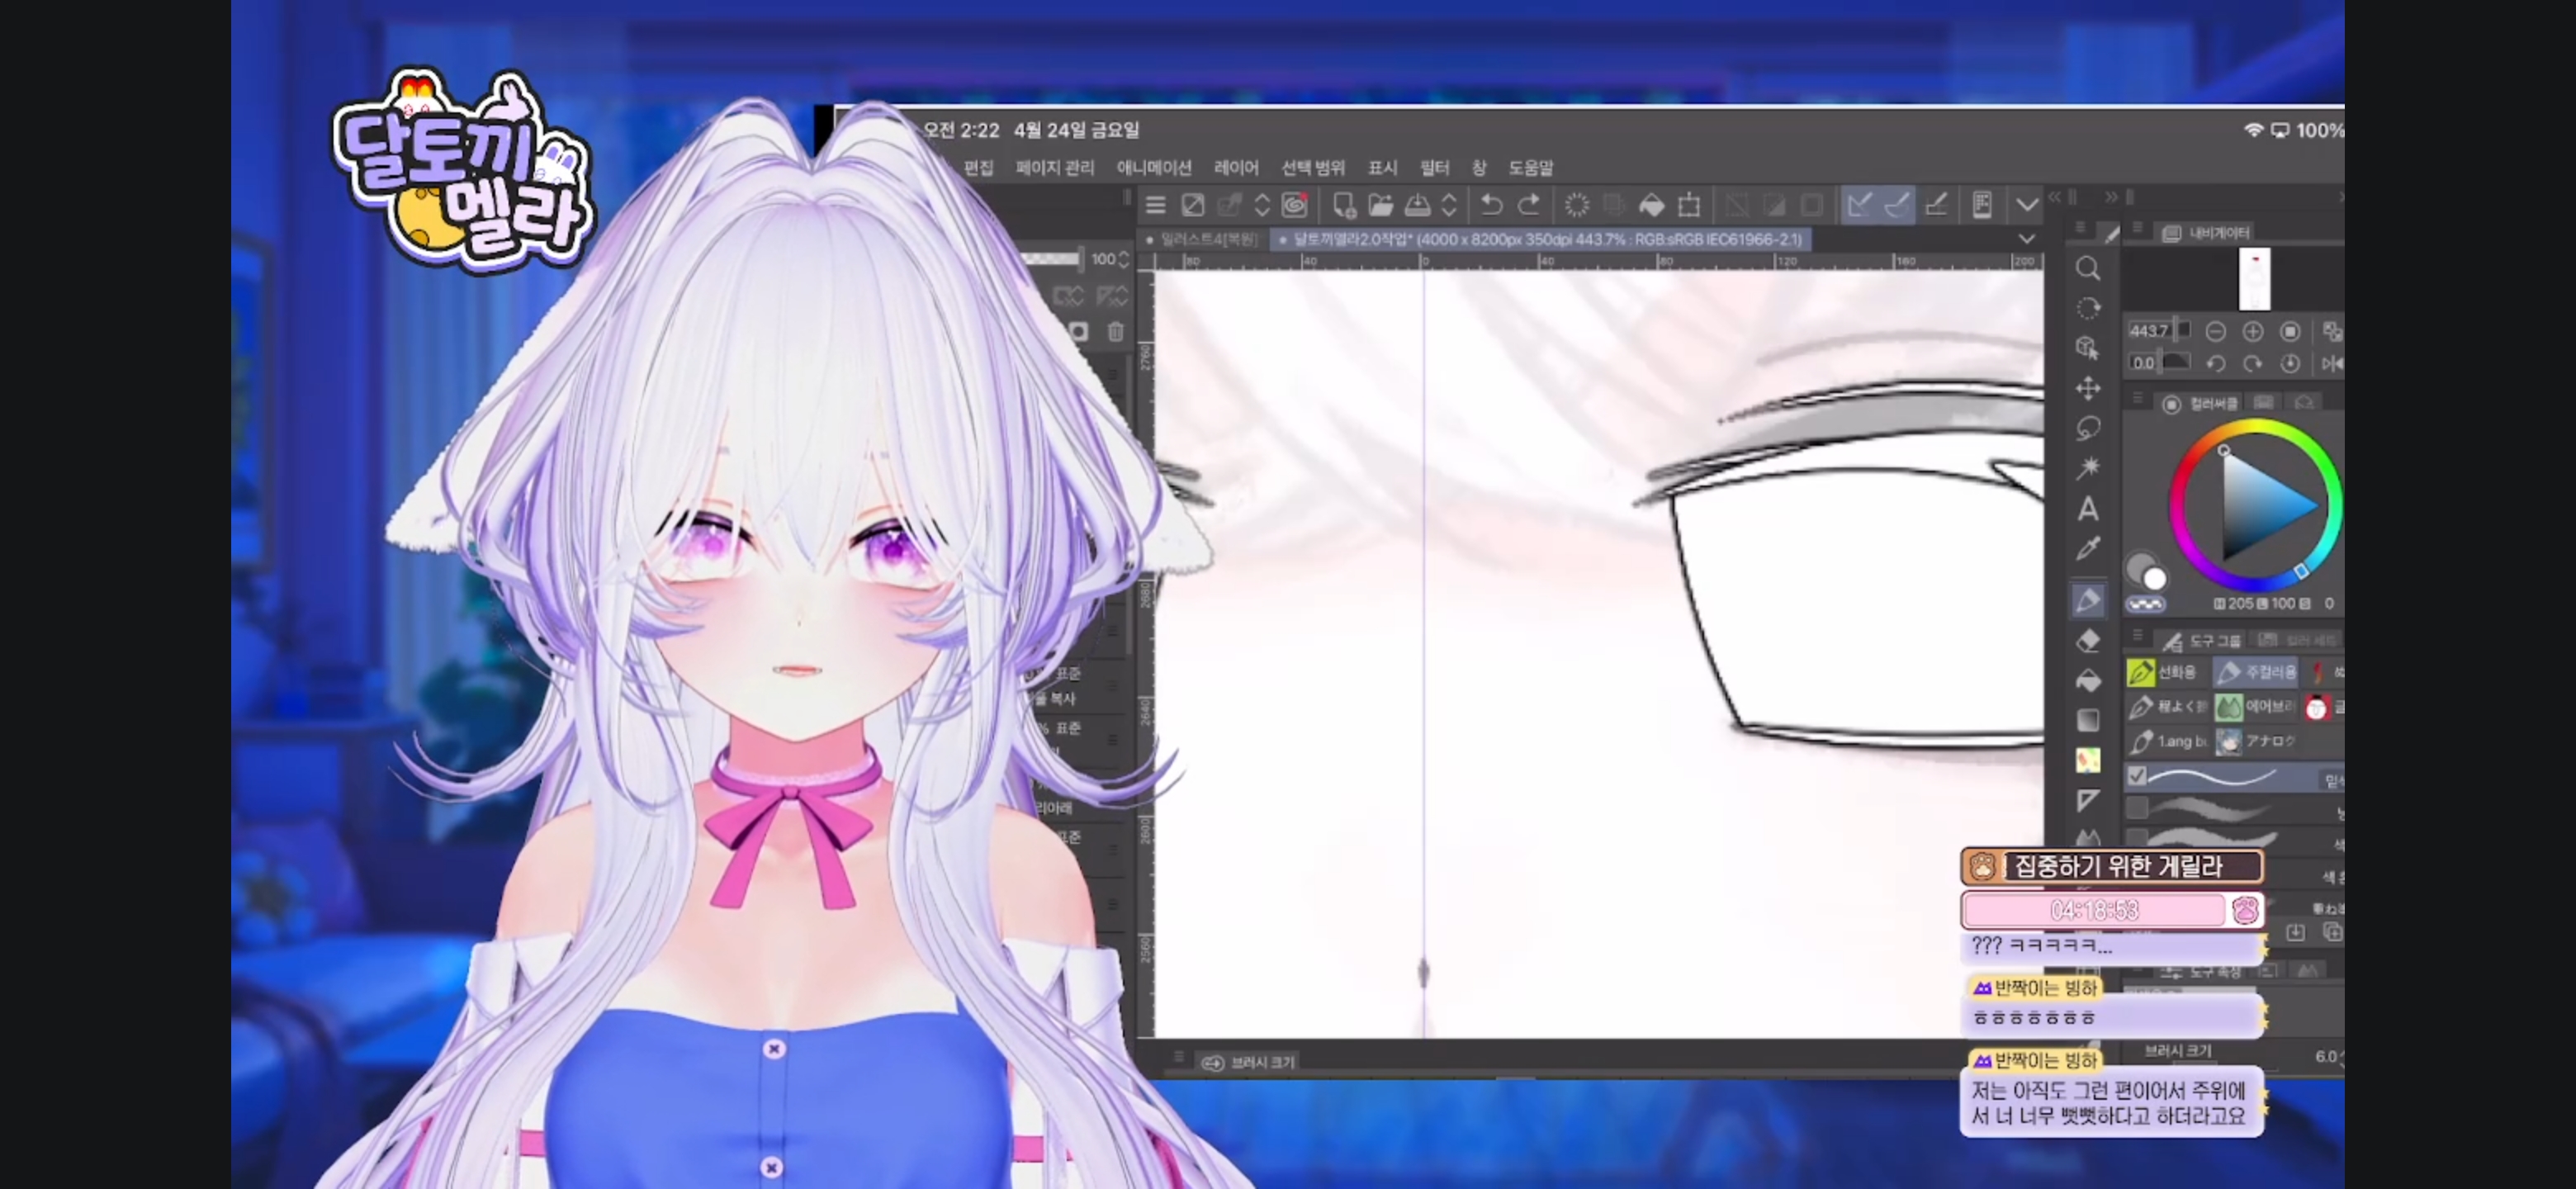Click the Clear layer dotted-circle icon

(1576, 206)
